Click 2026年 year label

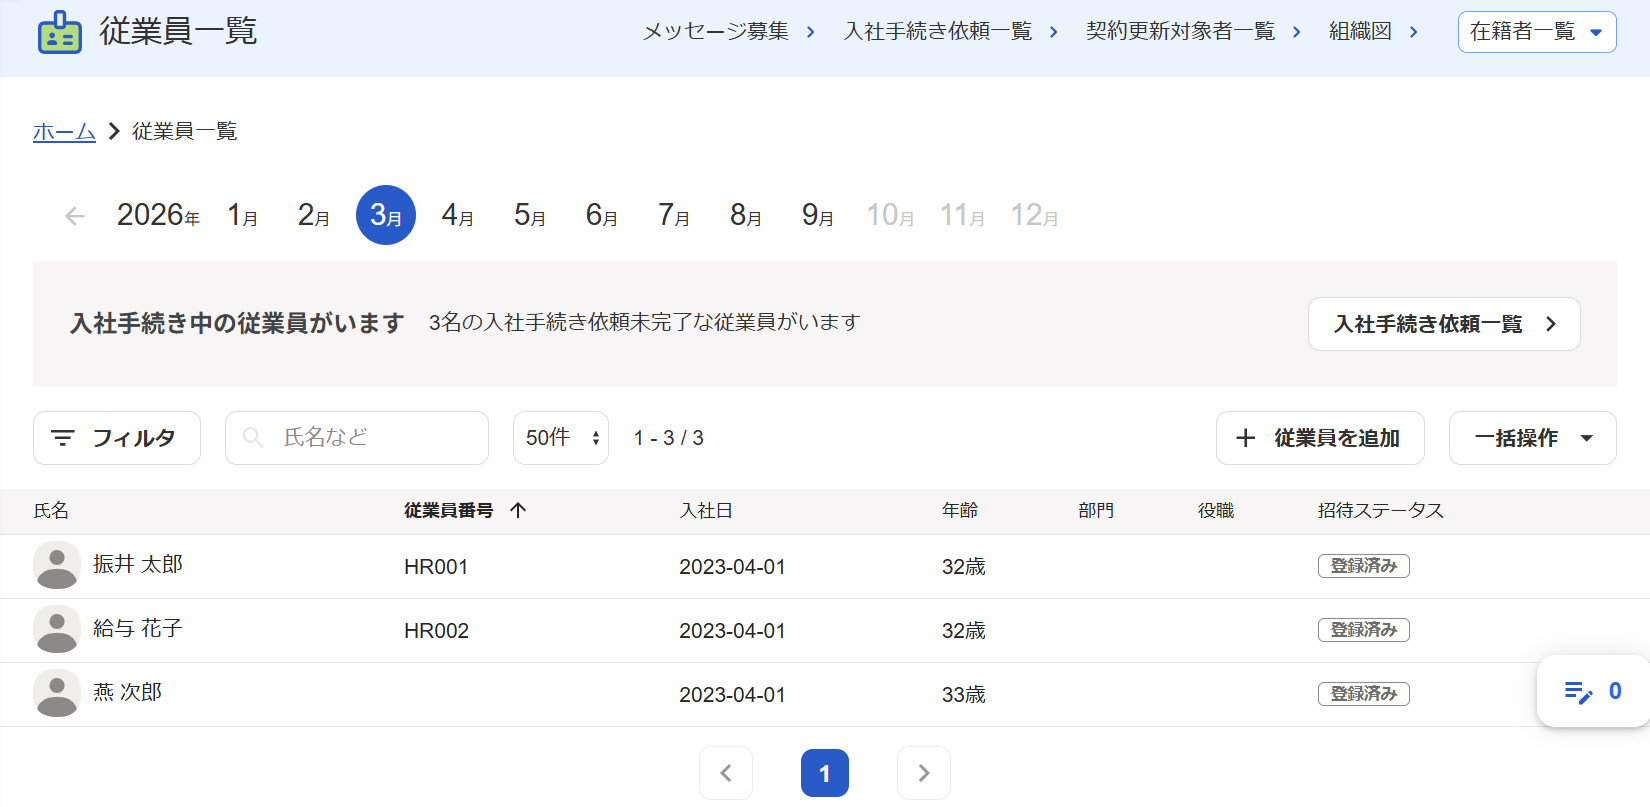pos(158,215)
